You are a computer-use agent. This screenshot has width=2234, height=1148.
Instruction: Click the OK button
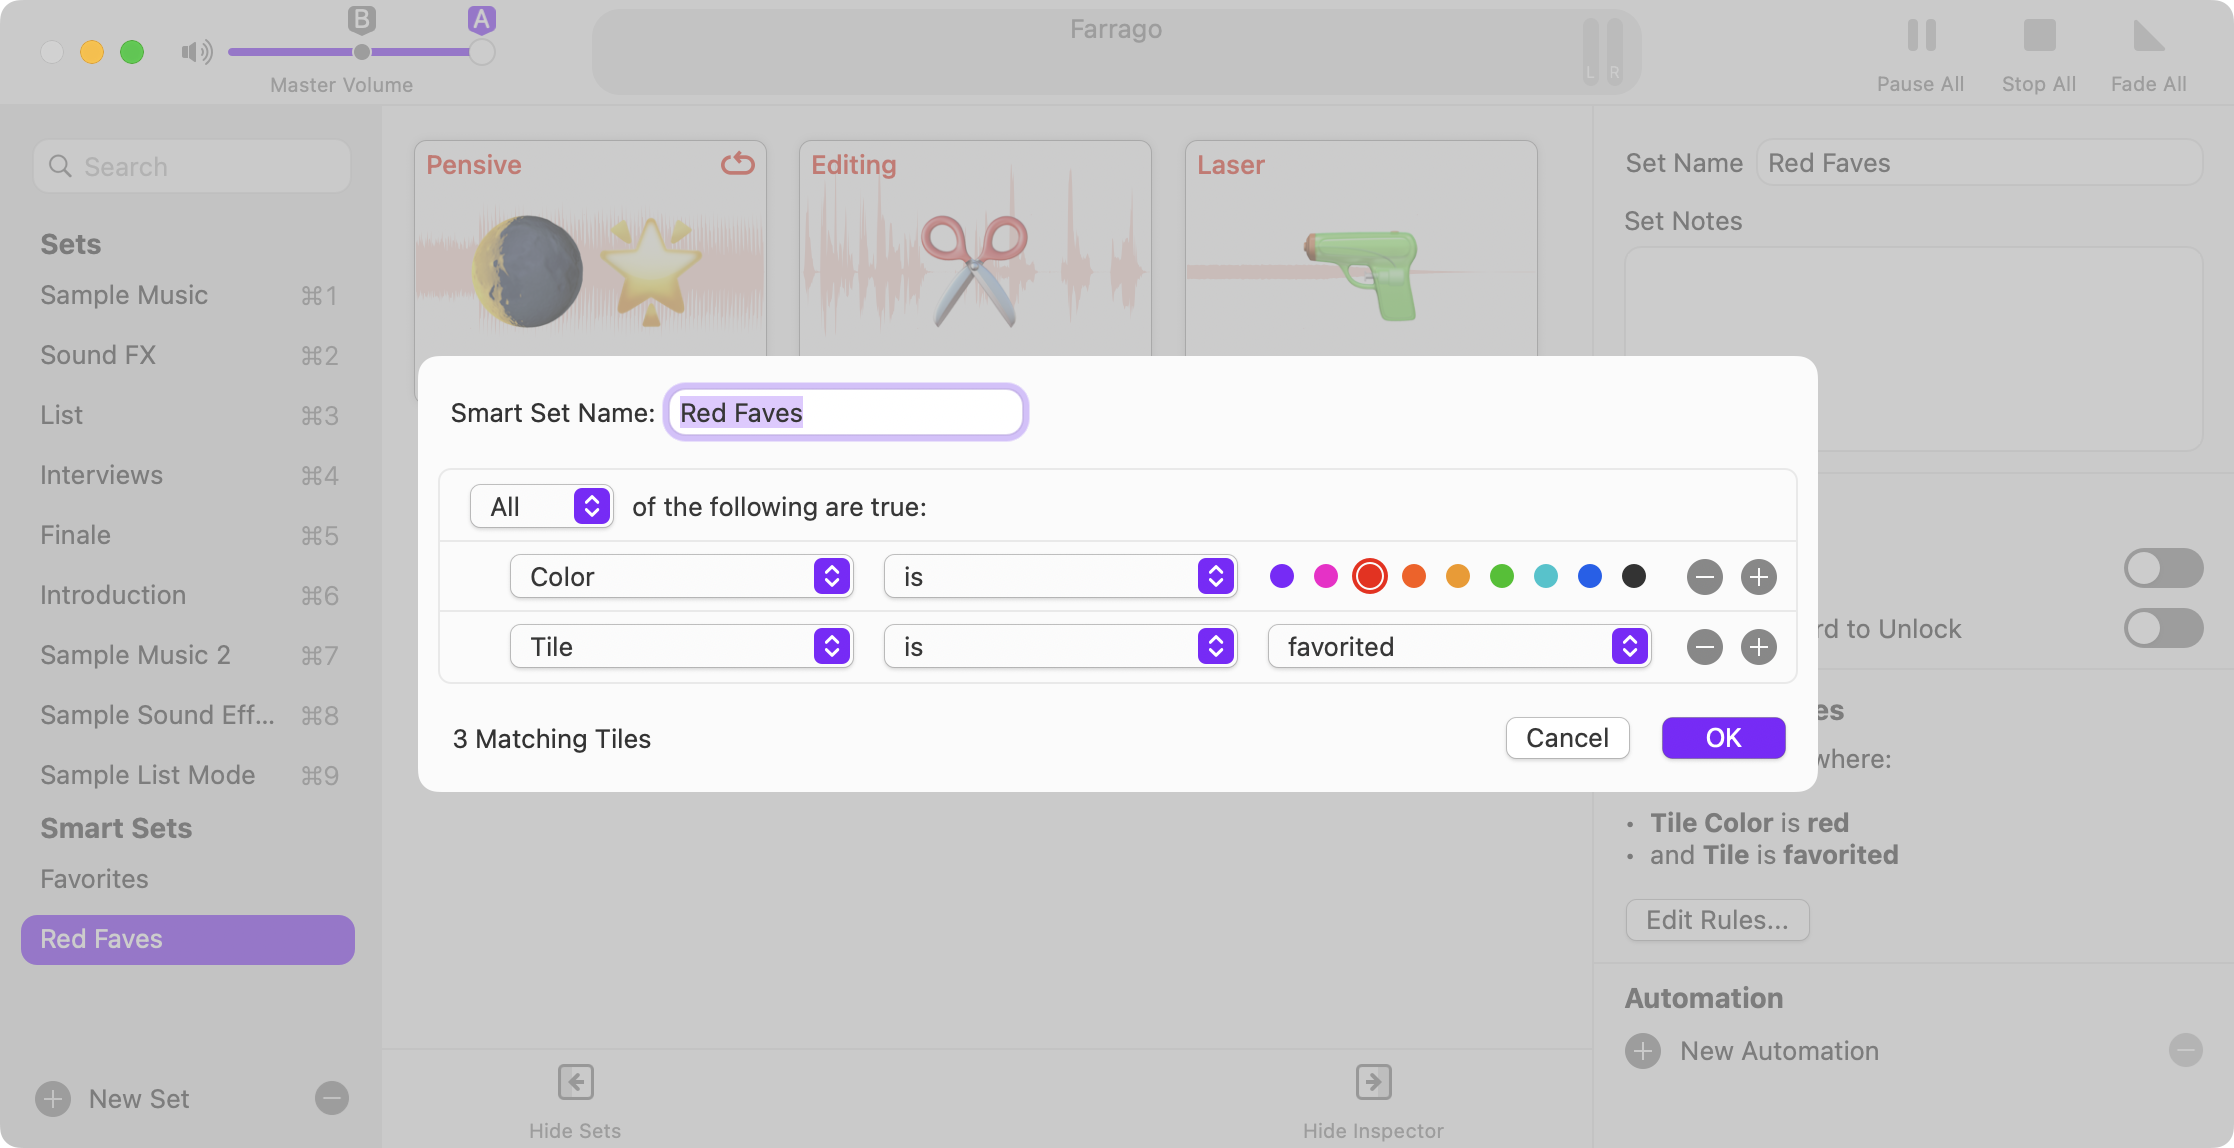1723,738
